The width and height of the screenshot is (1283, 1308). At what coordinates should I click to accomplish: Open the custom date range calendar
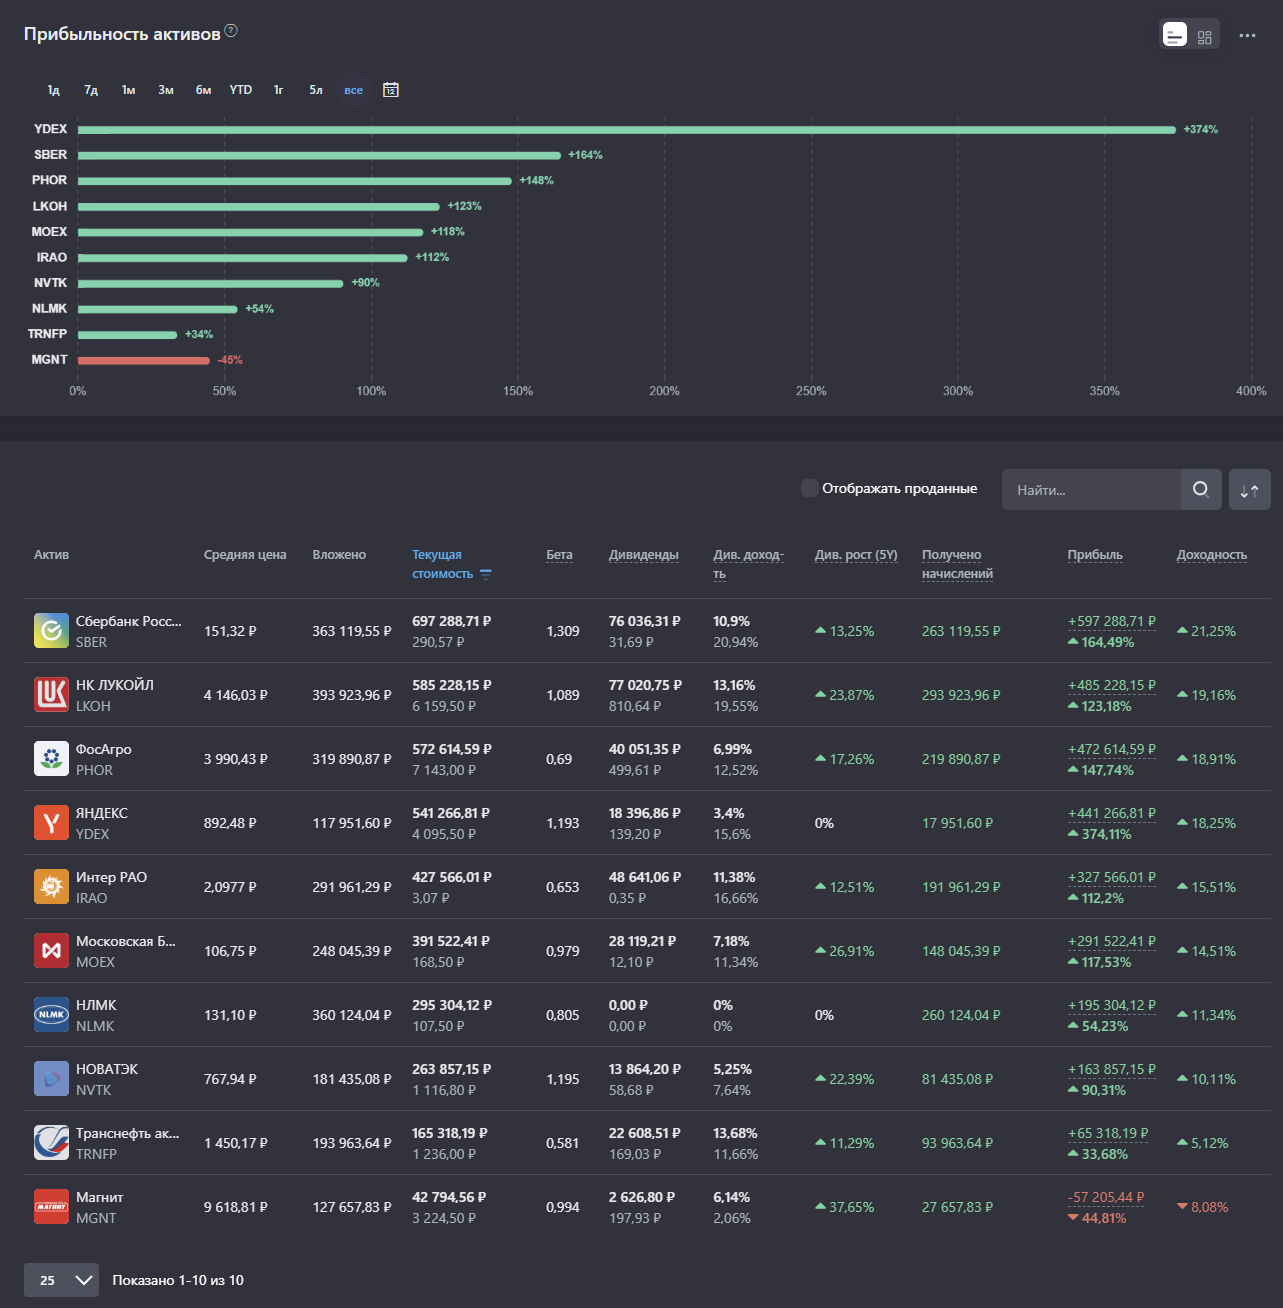391,90
